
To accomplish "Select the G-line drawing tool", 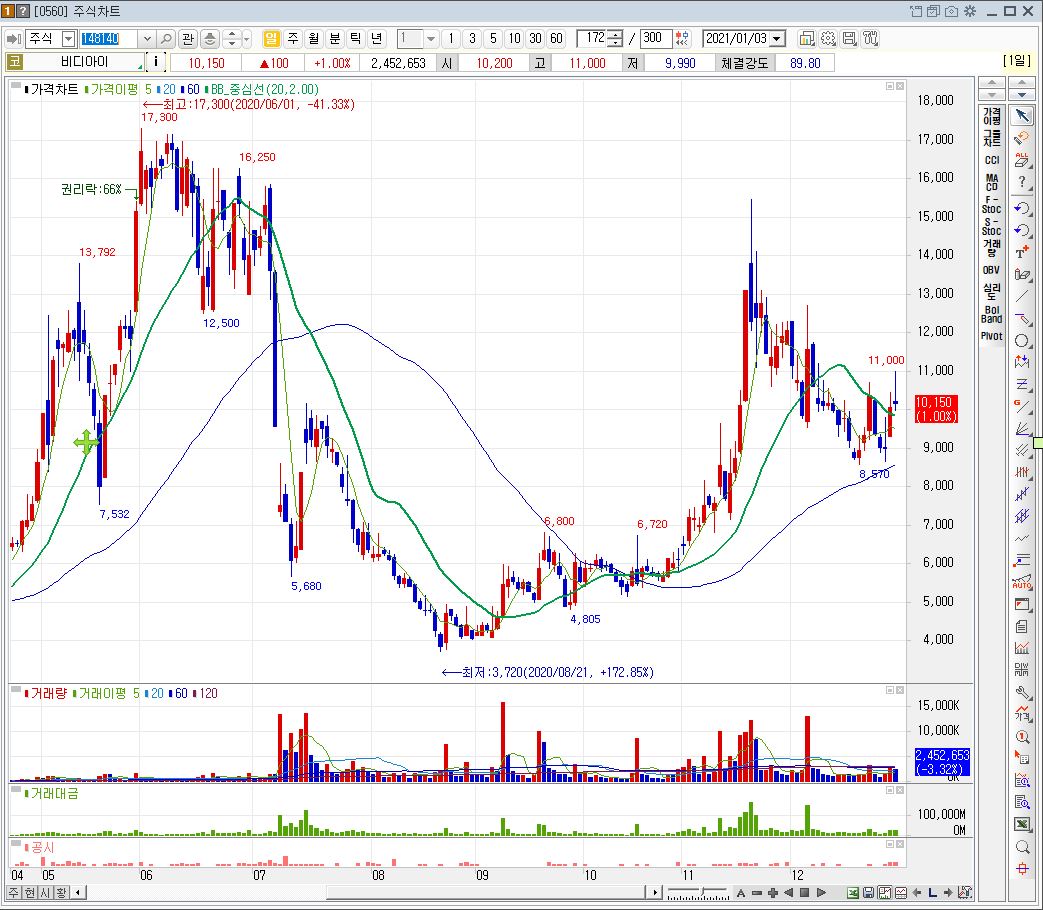I will click(x=1022, y=406).
